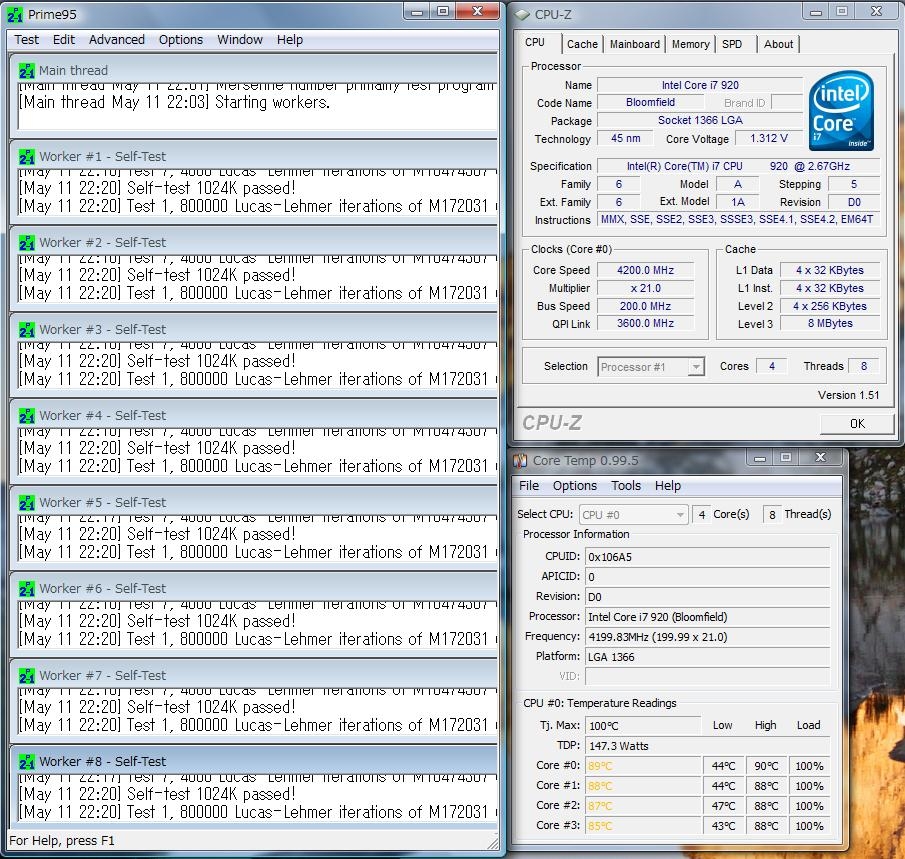Screen dimensions: 905x859
Task: Expand the Select CPU #0 dropdown
Action: coord(680,514)
